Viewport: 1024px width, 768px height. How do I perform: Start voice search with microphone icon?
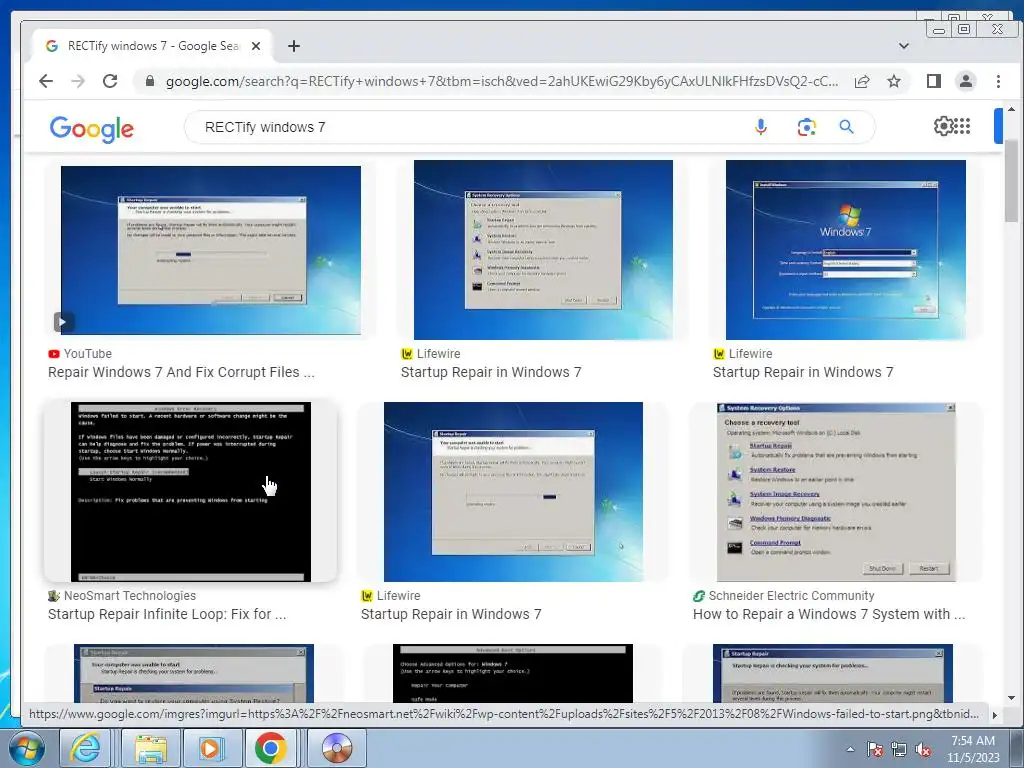pyautogui.click(x=761, y=127)
